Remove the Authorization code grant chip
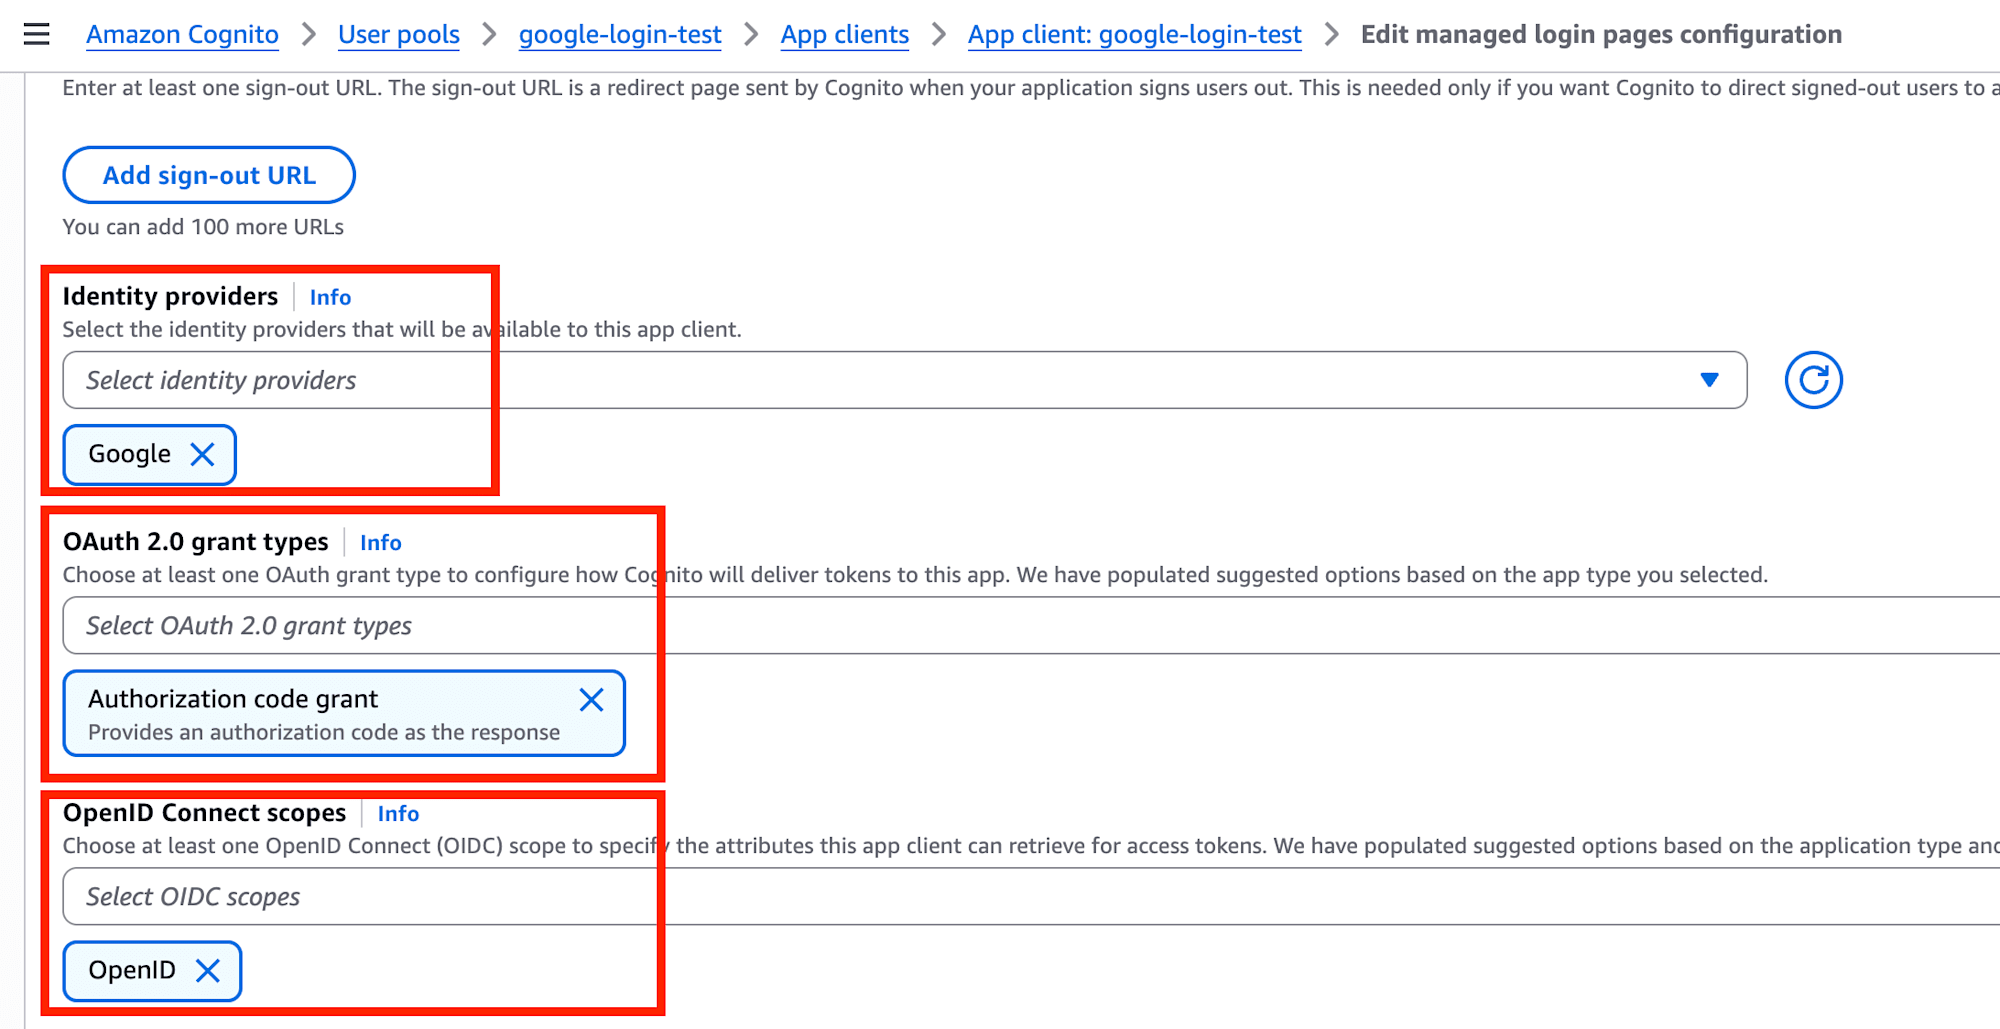The width and height of the screenshot is (2000, 1029). 591,700
